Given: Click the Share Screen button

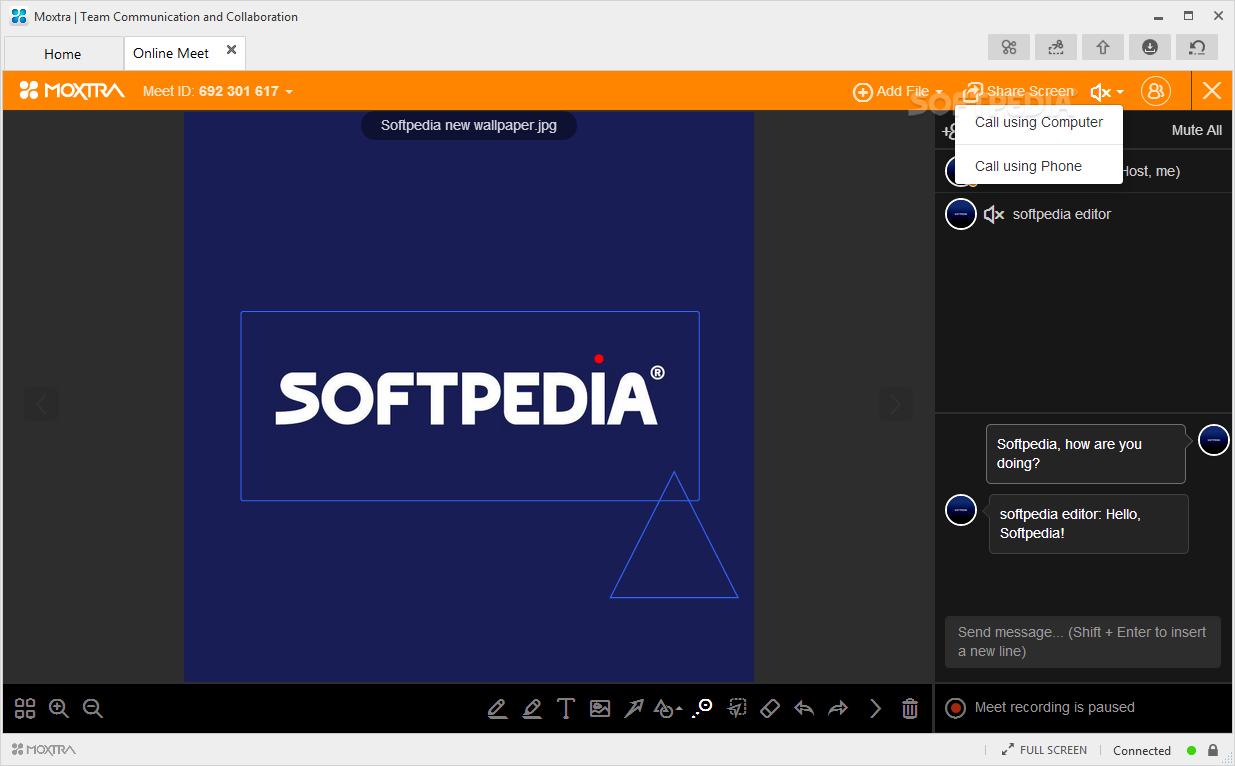Looking at the screenshot, I should [x=1017, y=91].
